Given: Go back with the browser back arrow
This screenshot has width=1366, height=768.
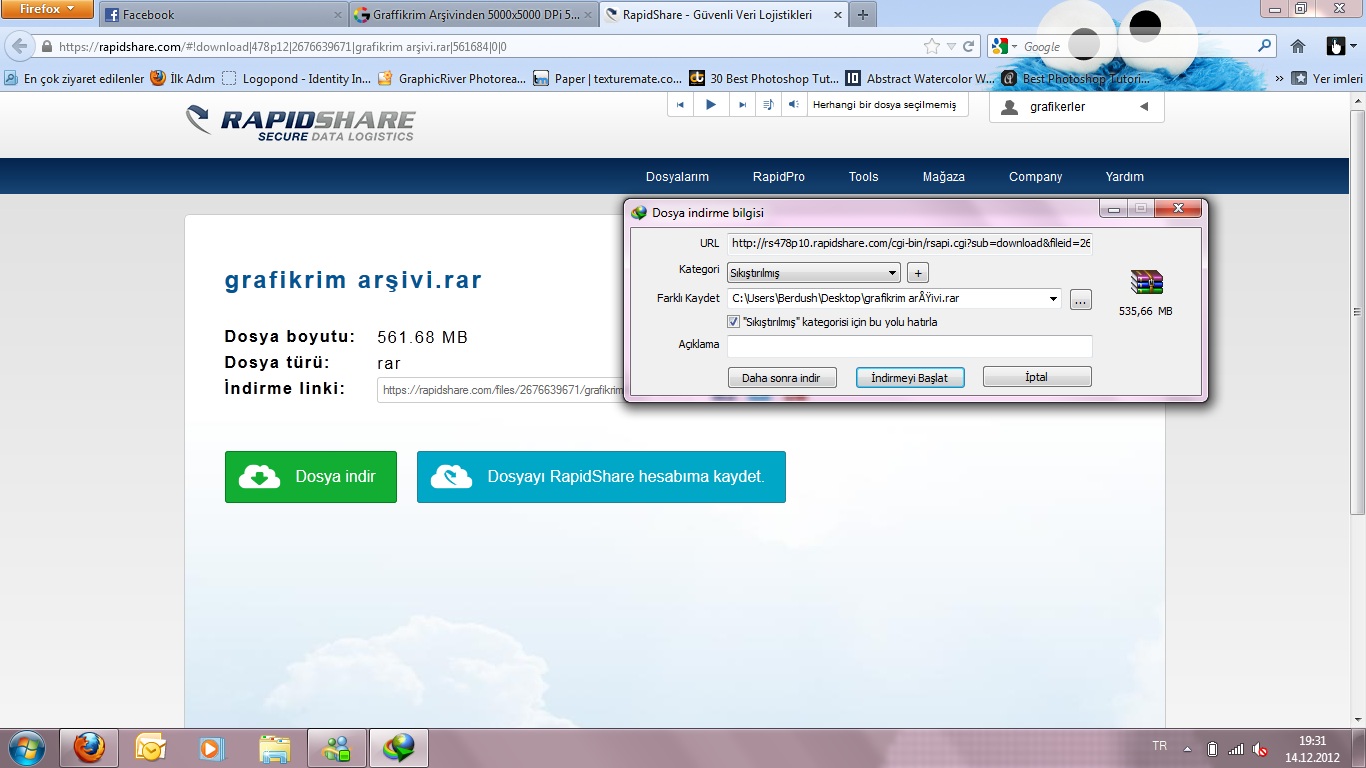Looking at the screenshot, I should click(19, 46).
